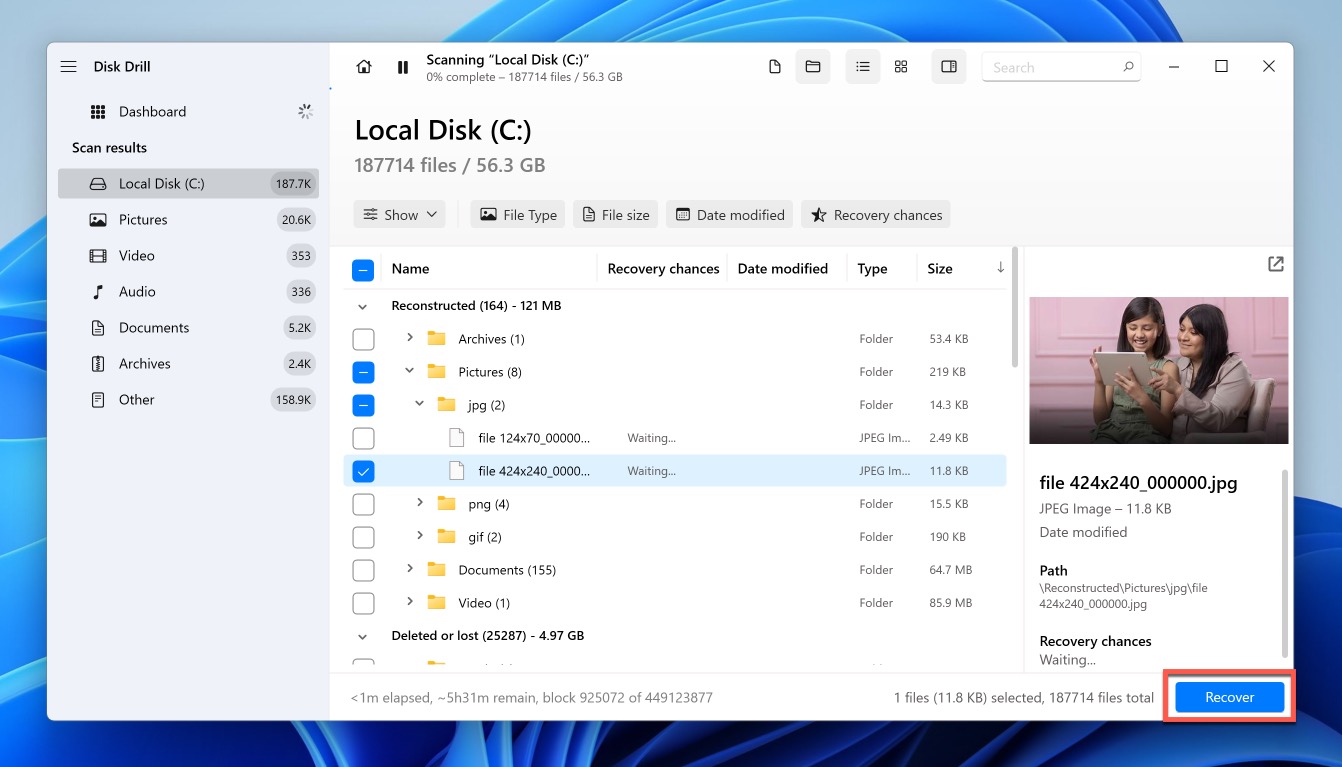The height and width of the screenshot is (767, 1342).
Task: Open Documents category in sidebar
Action: click(188, 328)
